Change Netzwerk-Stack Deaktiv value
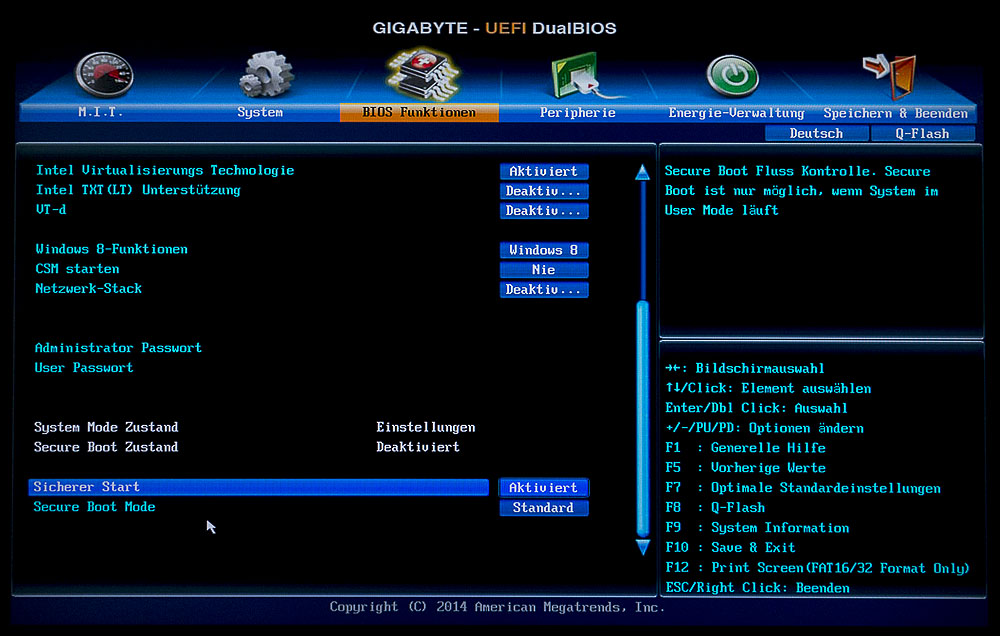The image size is (1000, 636). (543, 290)
